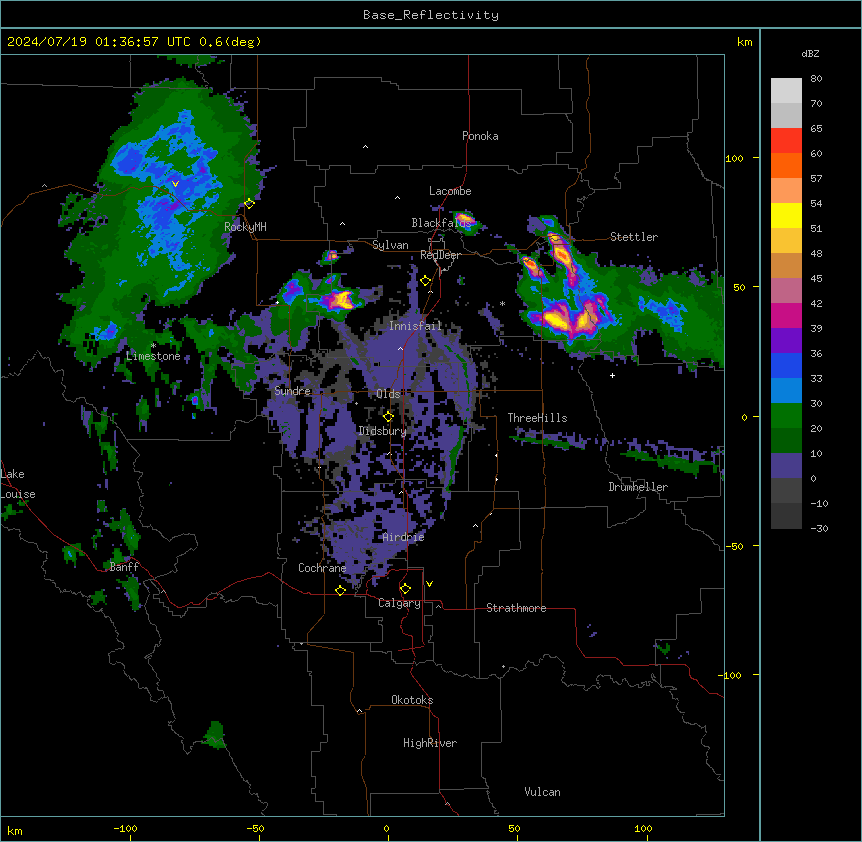Image resolution: width=862 pixels, height=842 pixels.
Task: Pick the purple 36–39 dBZ legend swatch
Action: coord(786,341)
